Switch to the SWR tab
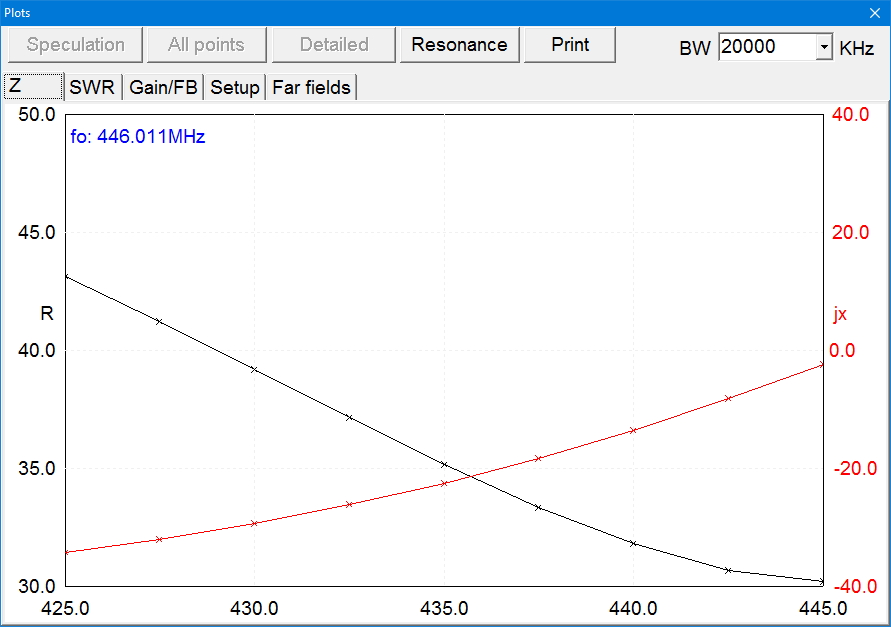Image resolution: width=891 pixels, height=627 pixels. (92, 88)
